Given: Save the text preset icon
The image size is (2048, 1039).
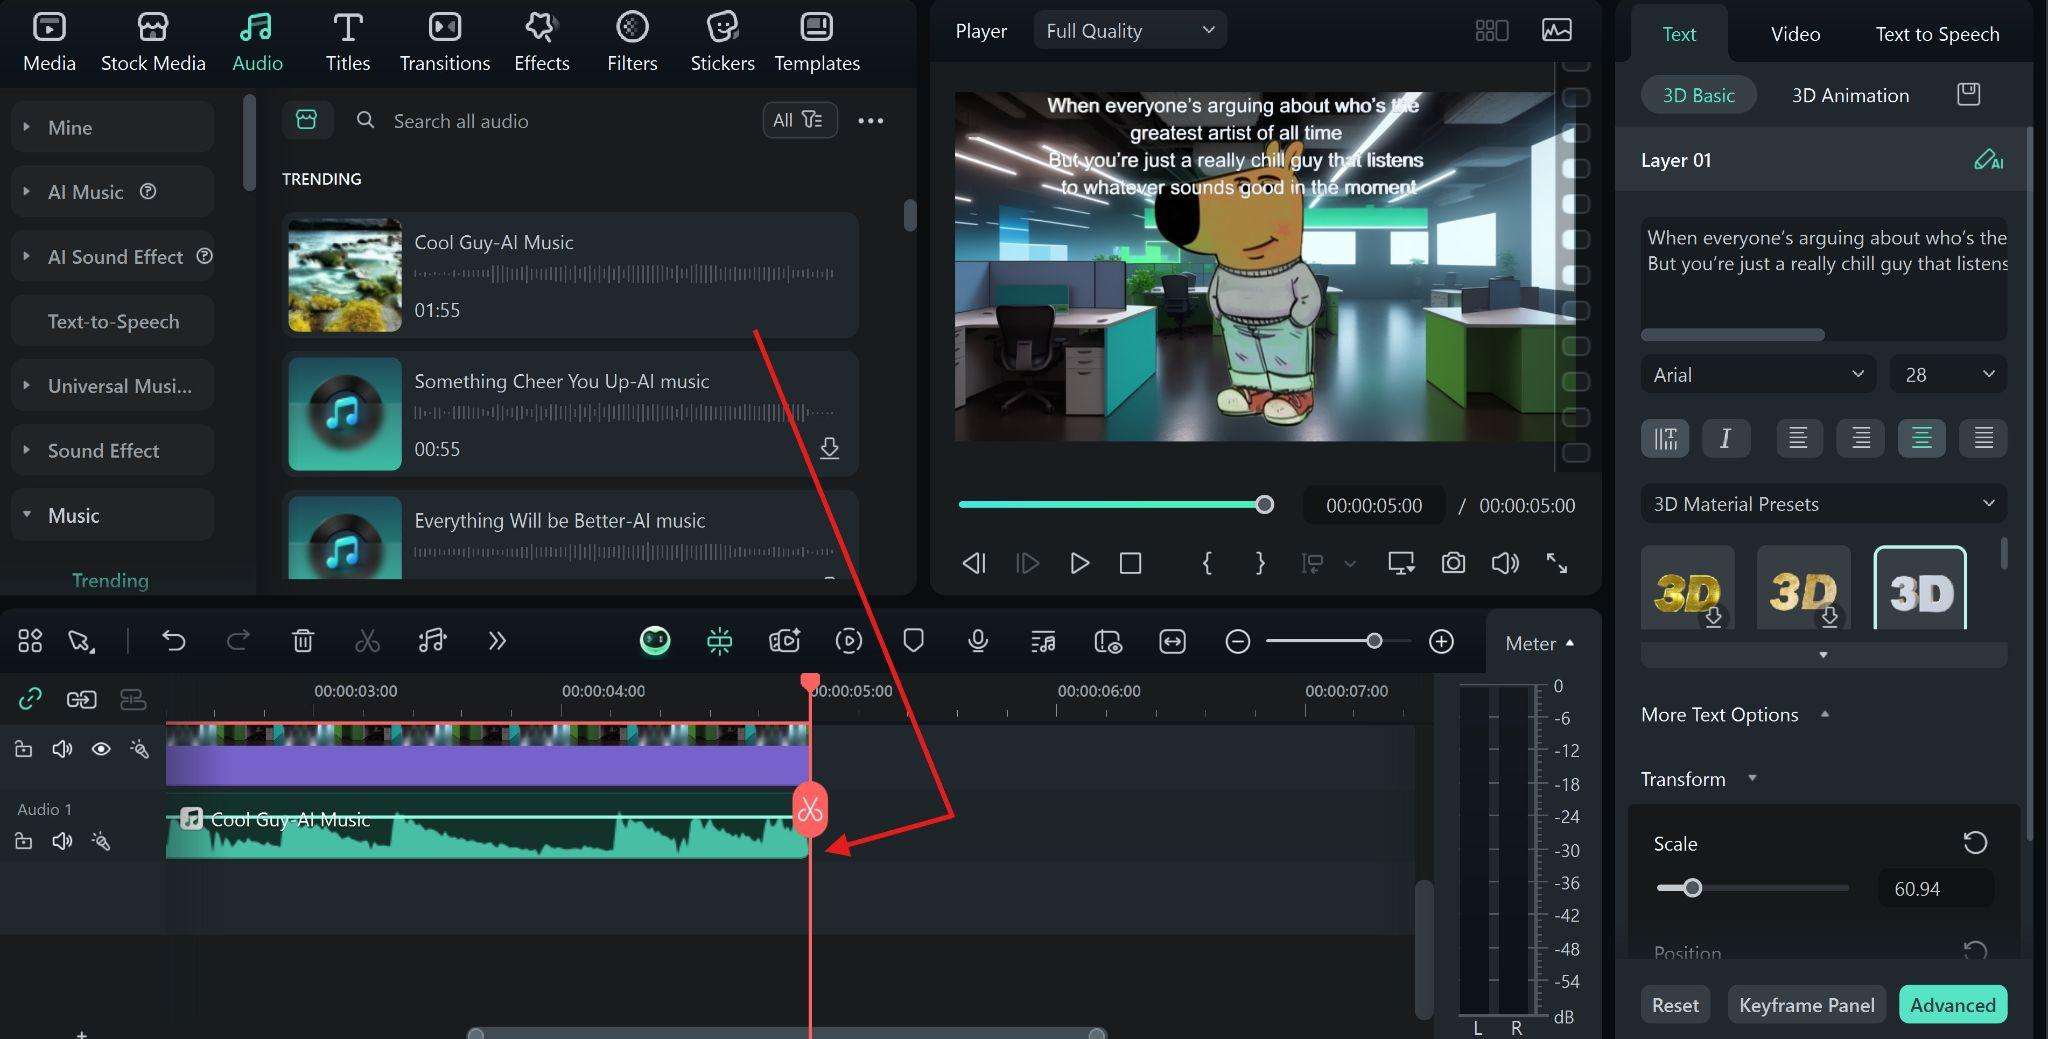Looking at the screenshot, I should coord(1968,94).
